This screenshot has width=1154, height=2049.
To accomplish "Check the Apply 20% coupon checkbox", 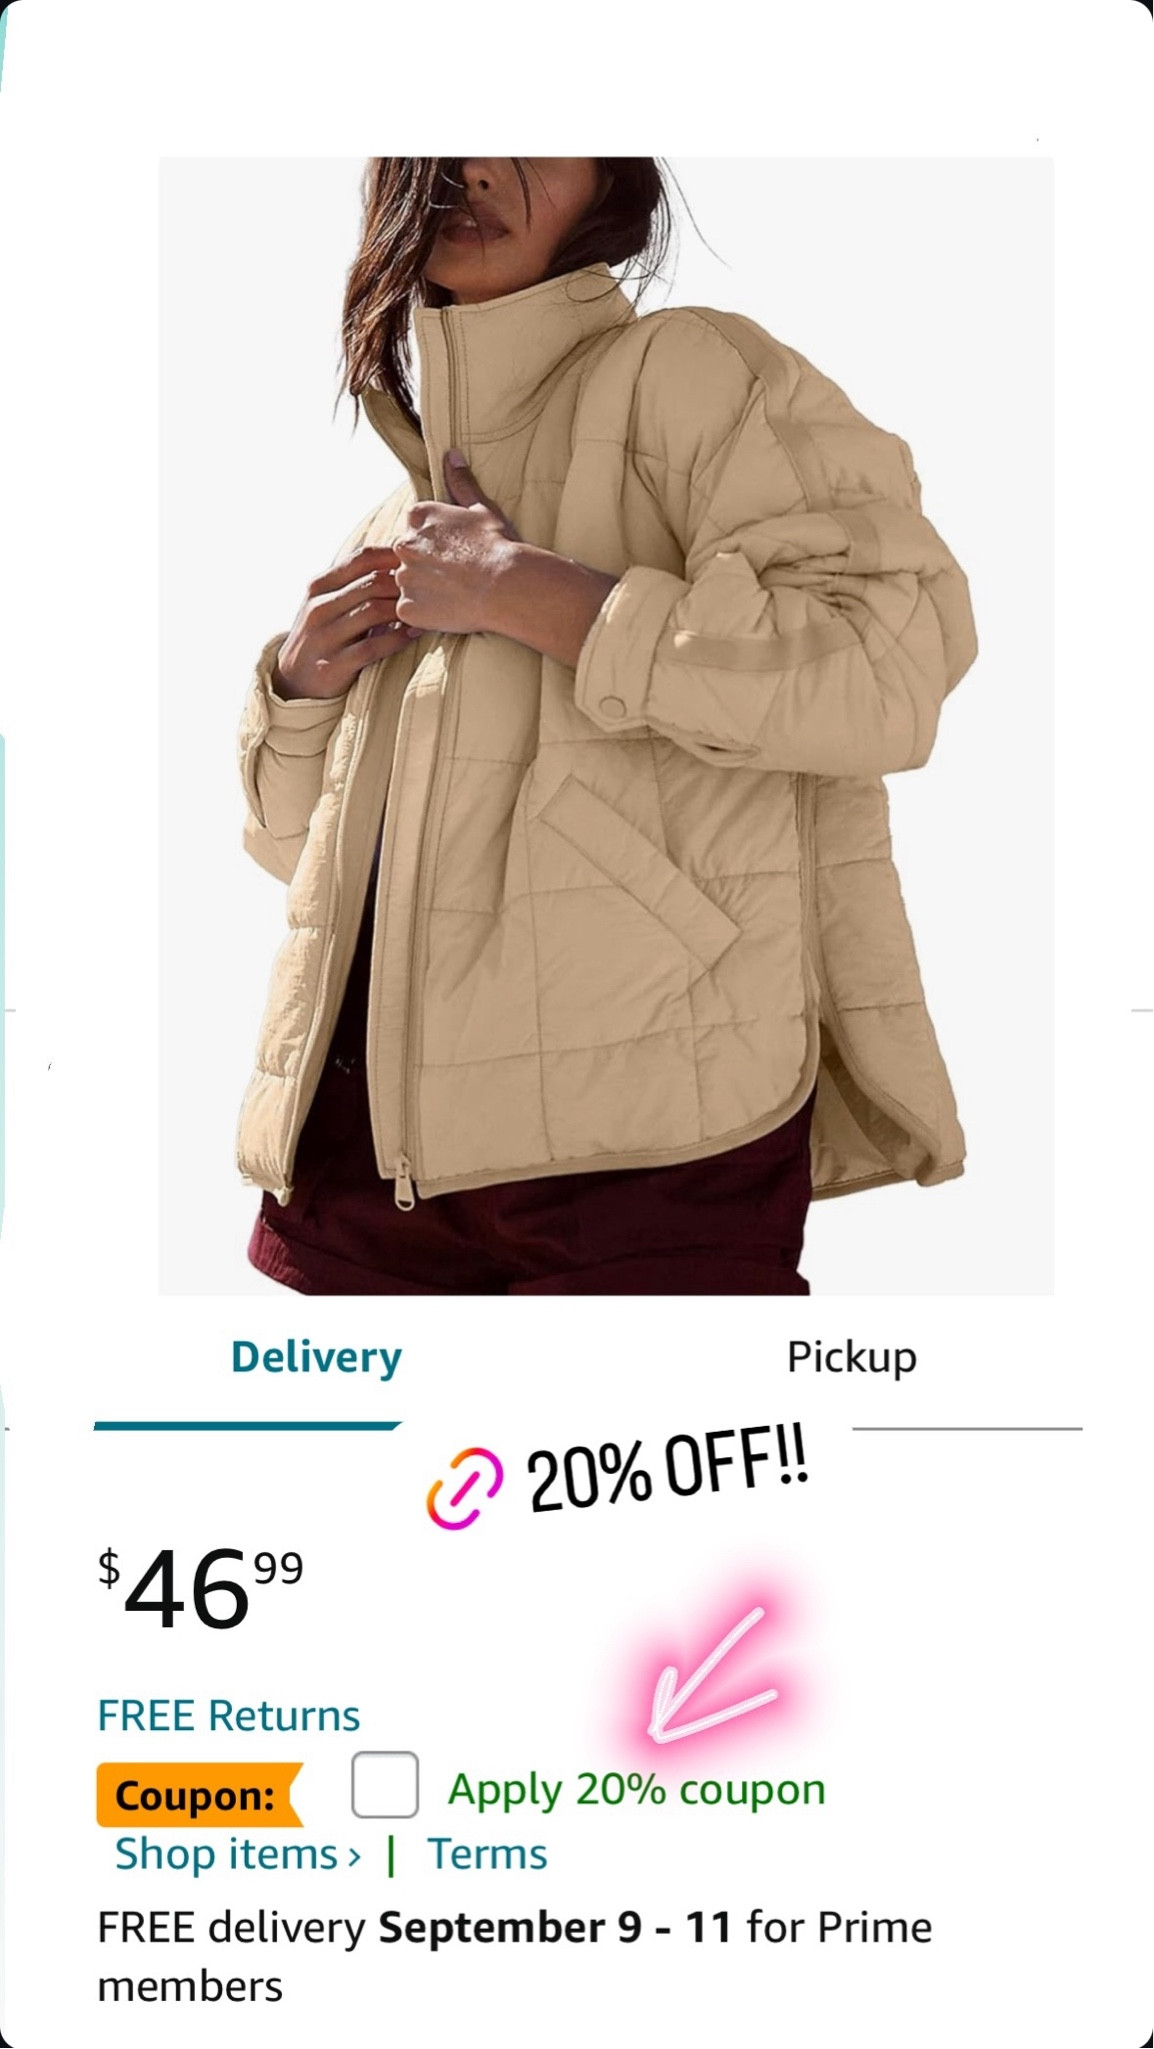I will 385,1785.
